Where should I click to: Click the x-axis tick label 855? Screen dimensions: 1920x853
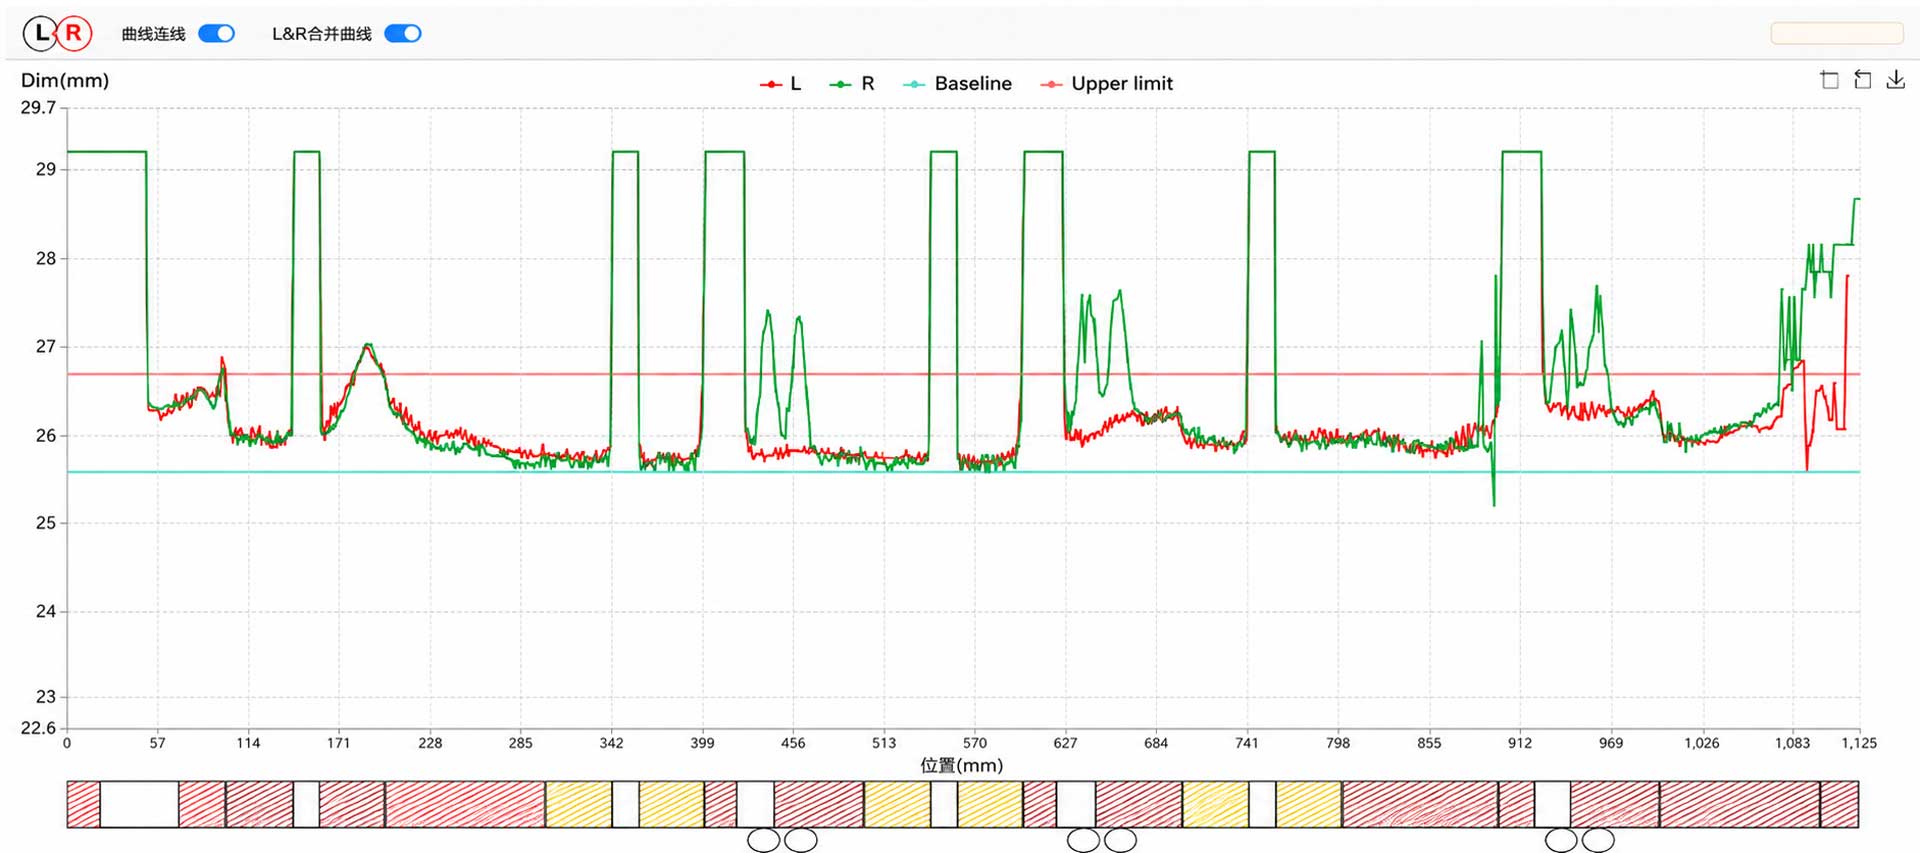(1429, 743)
